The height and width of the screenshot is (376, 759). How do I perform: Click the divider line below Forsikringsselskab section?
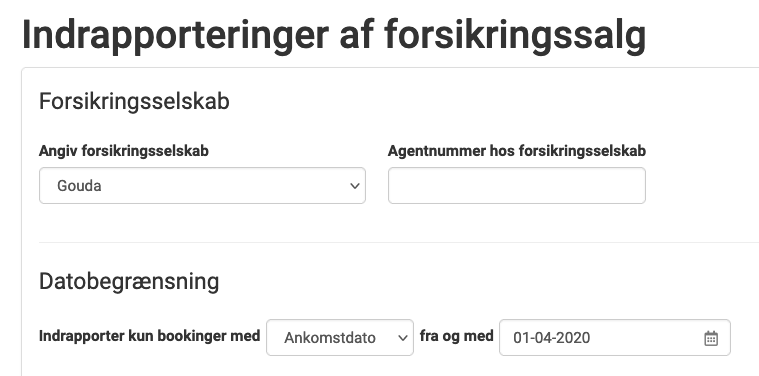click(x=399, y=242)
